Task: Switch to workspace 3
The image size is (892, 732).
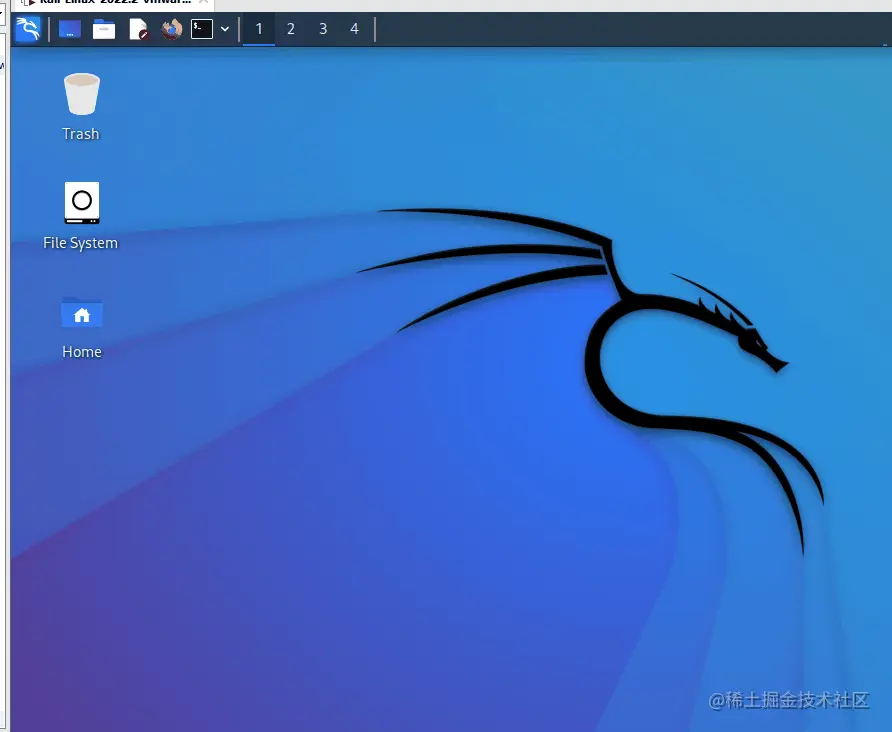Action: [323, 29]
